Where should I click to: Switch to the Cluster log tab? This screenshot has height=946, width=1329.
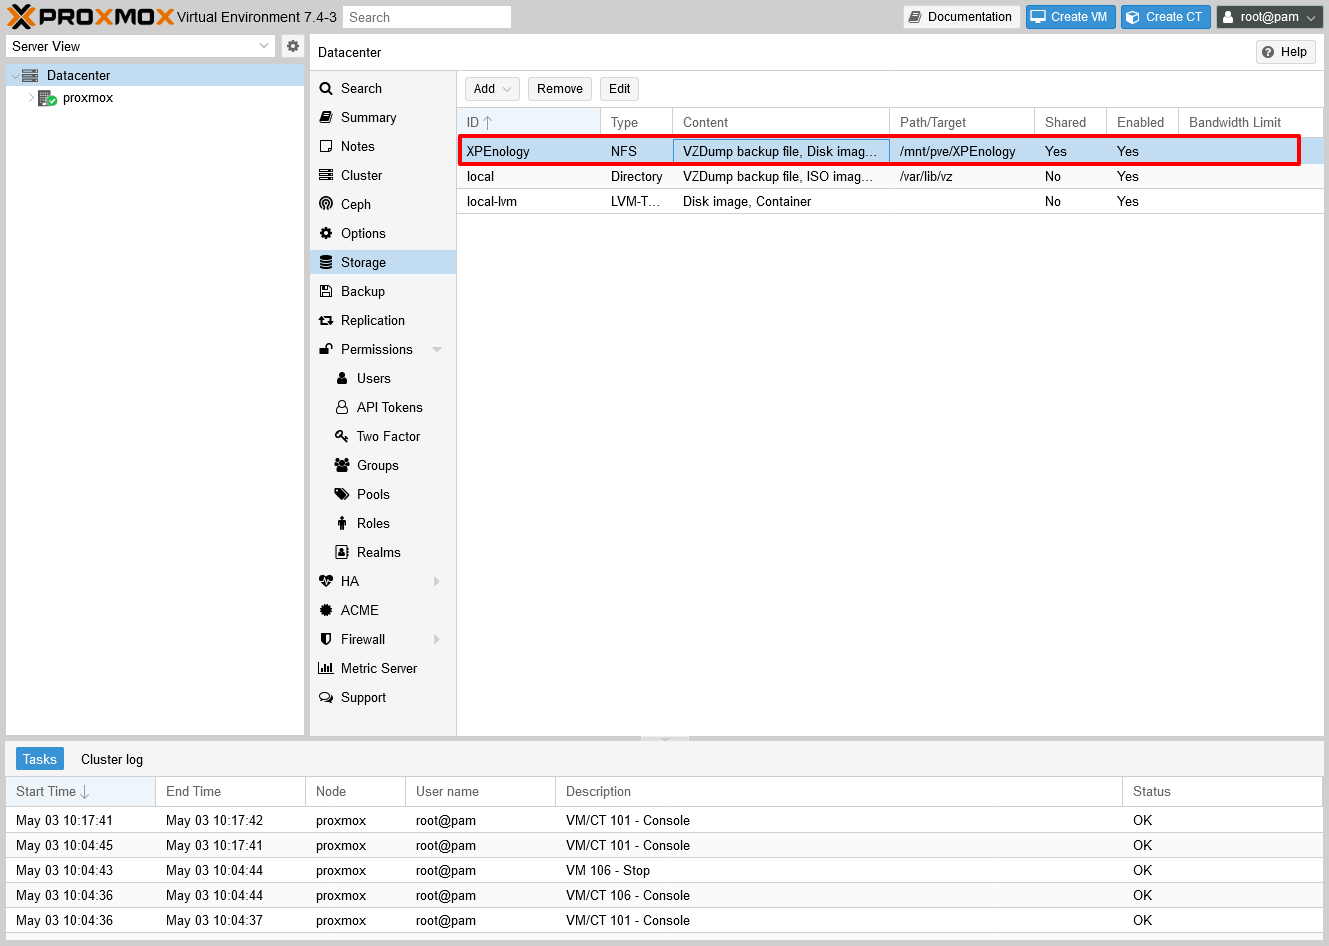tap(112, 759)
